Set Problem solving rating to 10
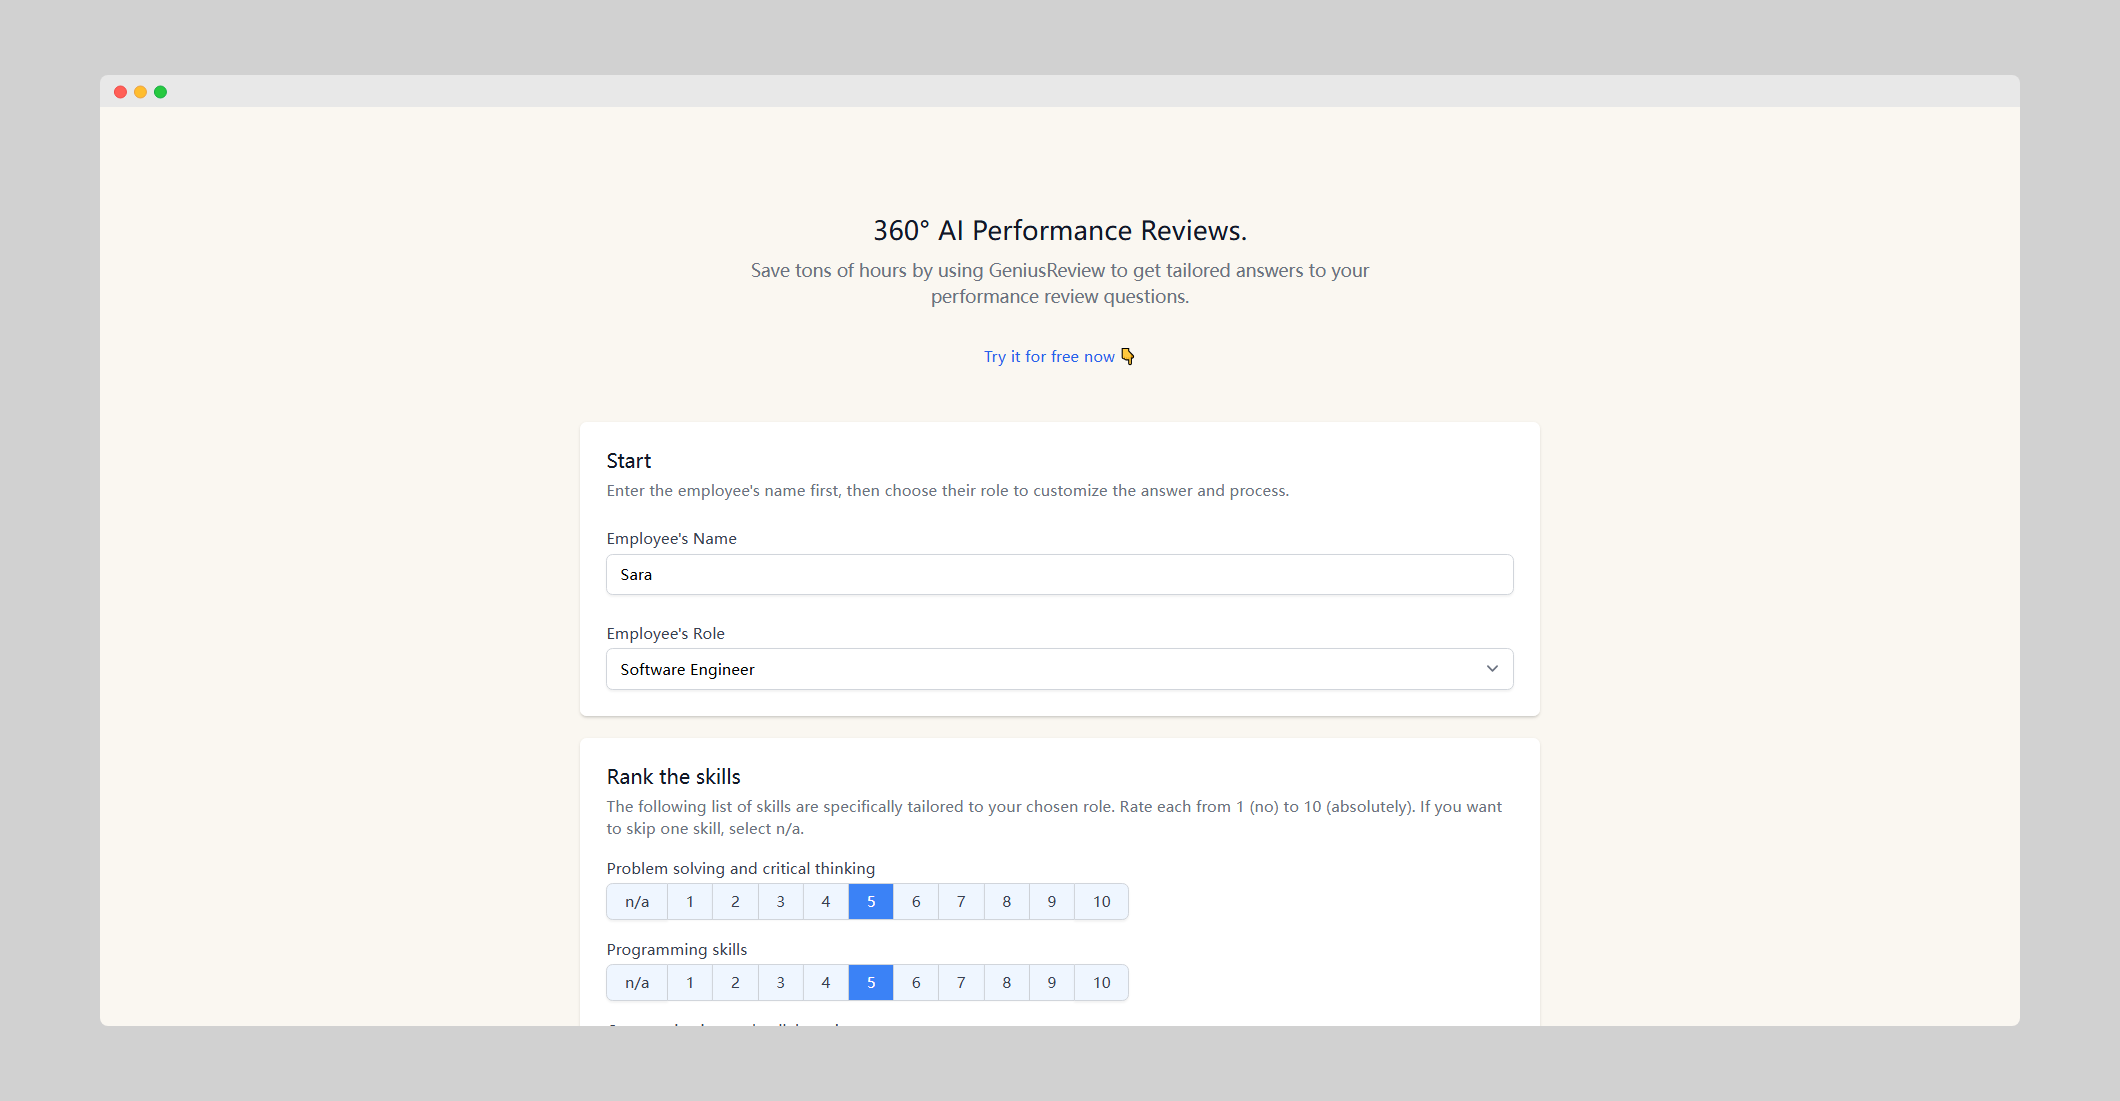This screenshot has height=1101, width=2120. coord(1101,902)
